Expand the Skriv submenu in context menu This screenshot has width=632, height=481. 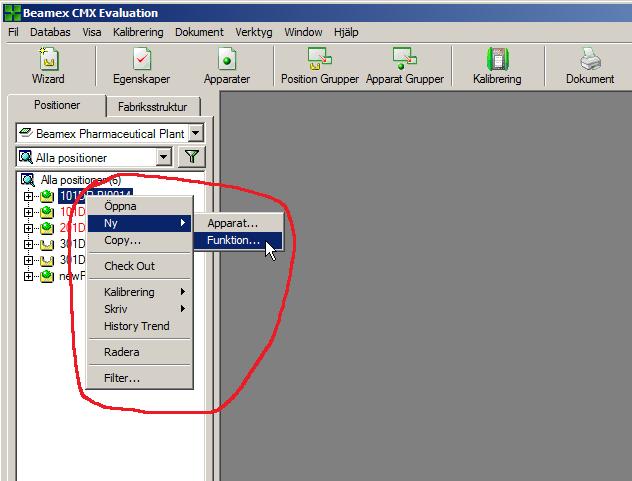pyautogui.click(x=183, y=309)
